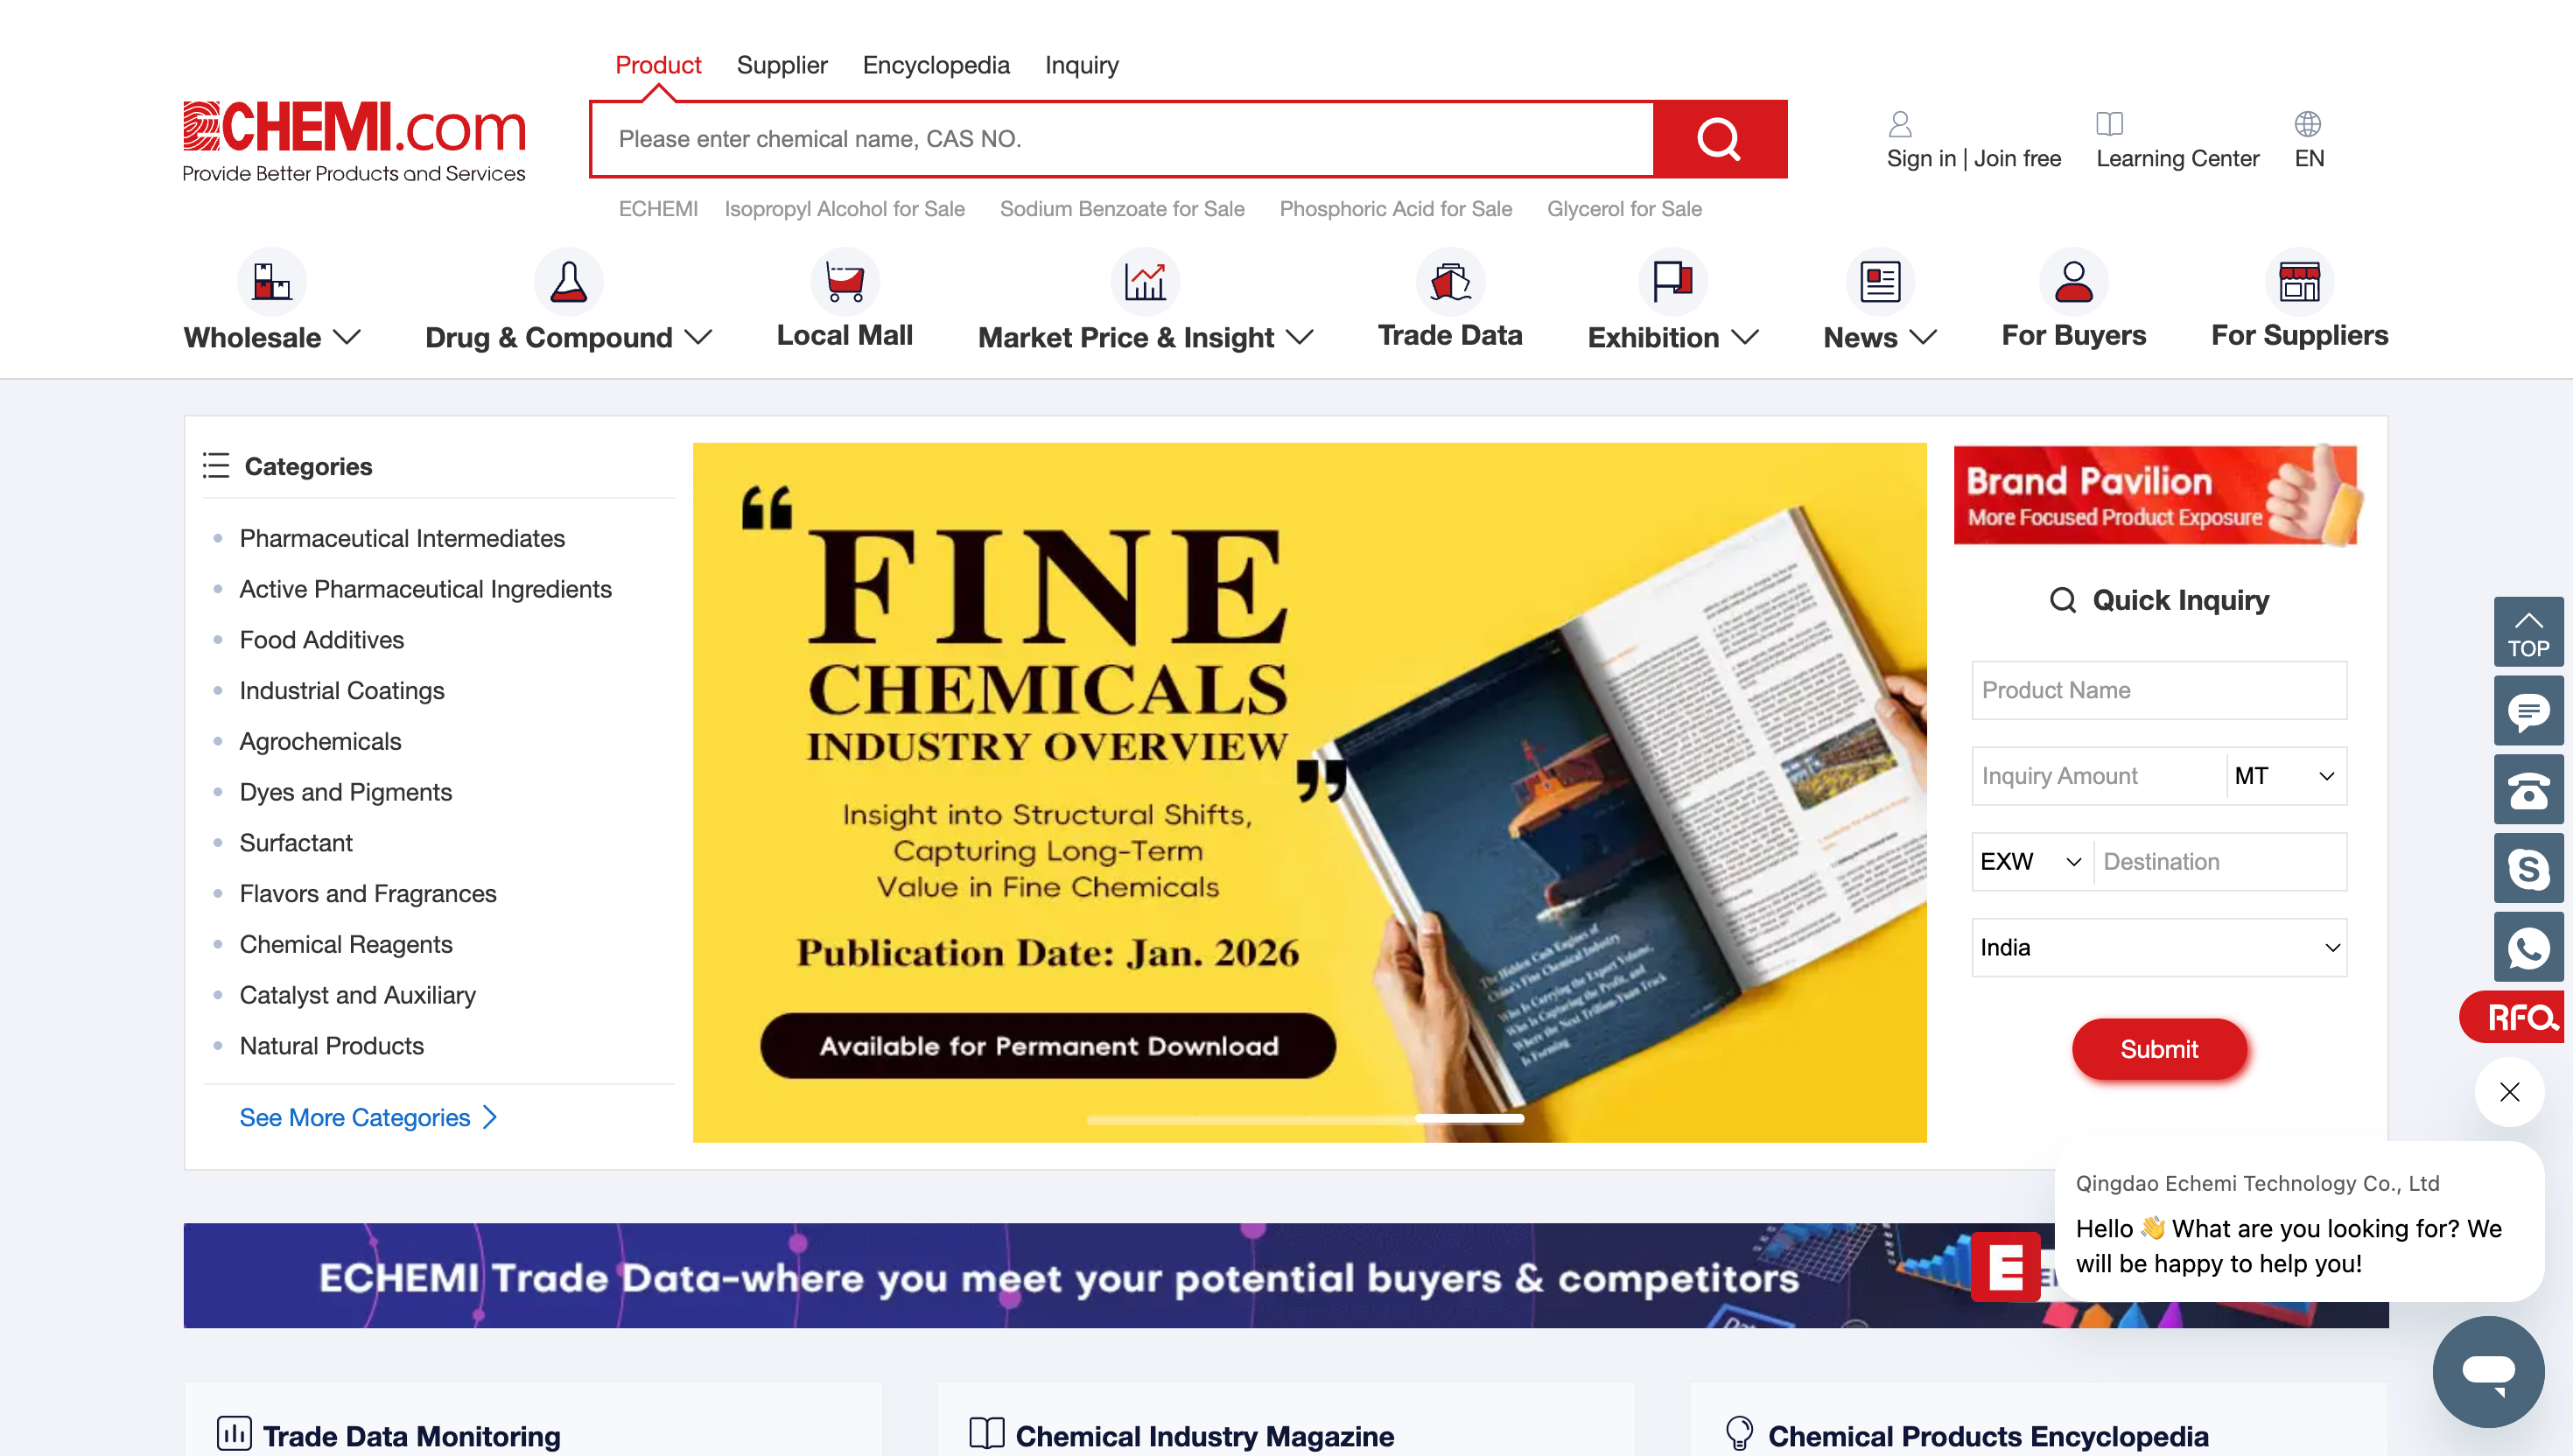The width and height of the screenshot is (2573, 1456).
Task: Open the live chat bubble launcher
Action: point(2488,1371)
